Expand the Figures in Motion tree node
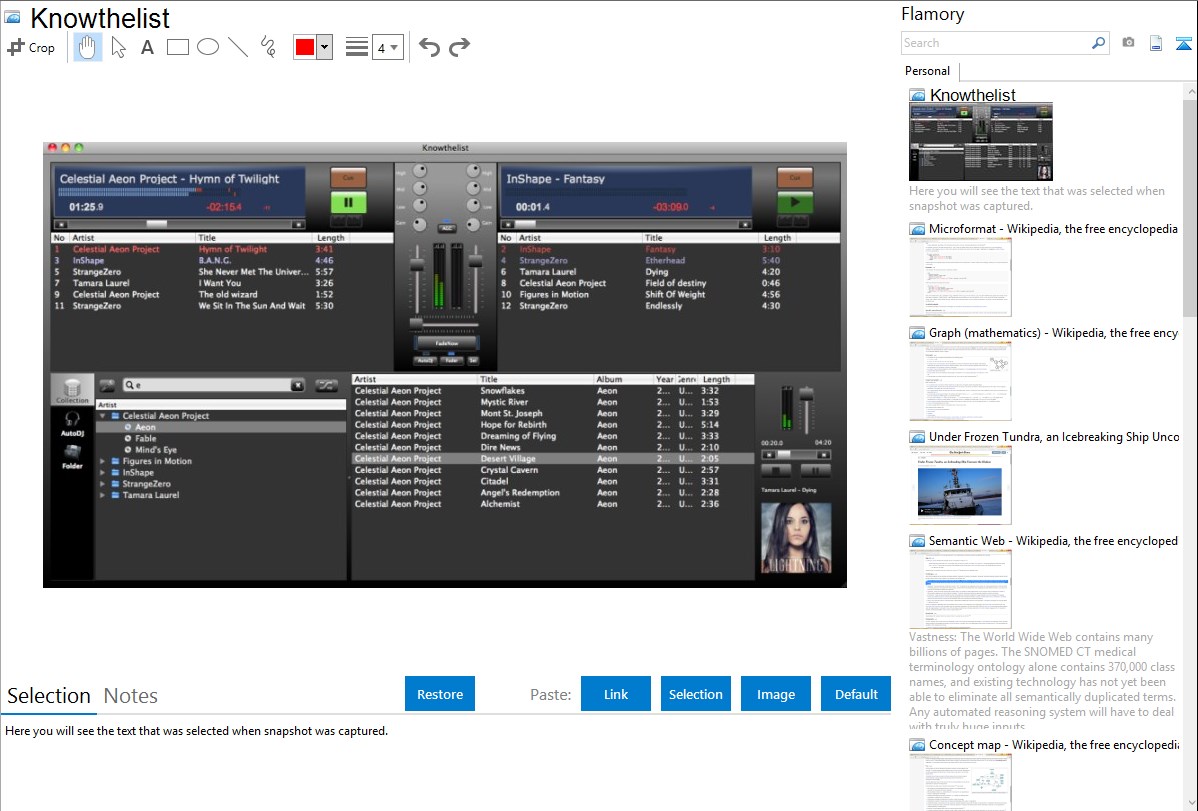1198x811 pixels. tap(103, 461)
